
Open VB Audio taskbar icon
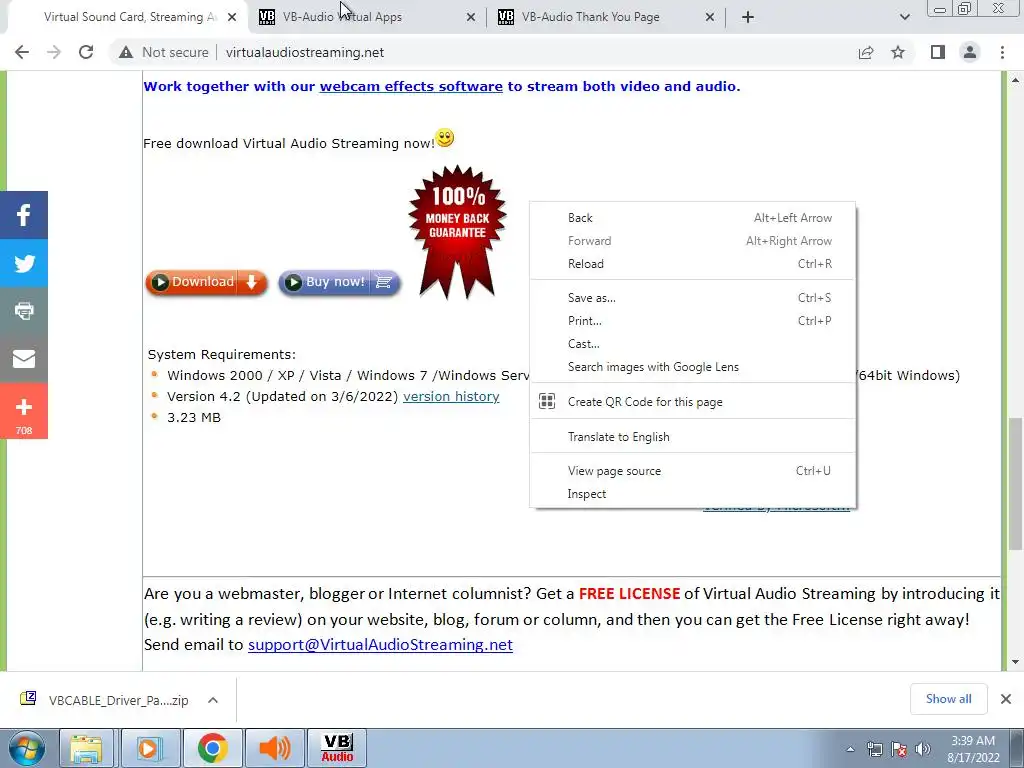[337, 748]
